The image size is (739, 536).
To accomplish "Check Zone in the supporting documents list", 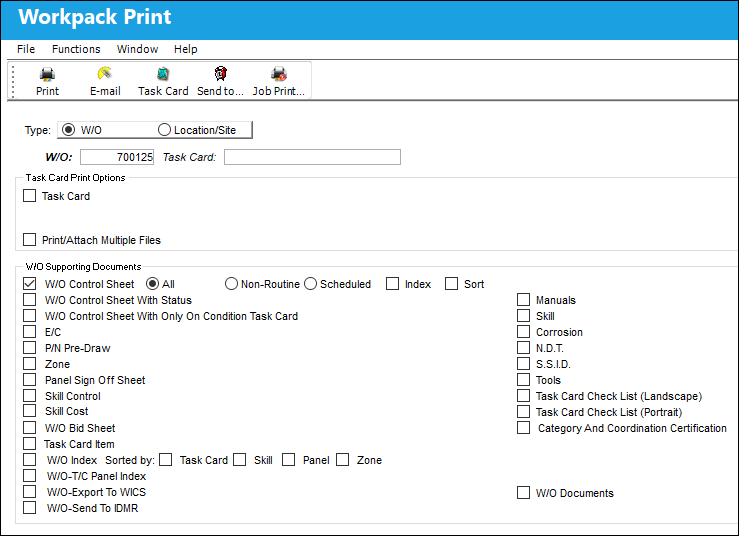I will (x=29, y=364).
